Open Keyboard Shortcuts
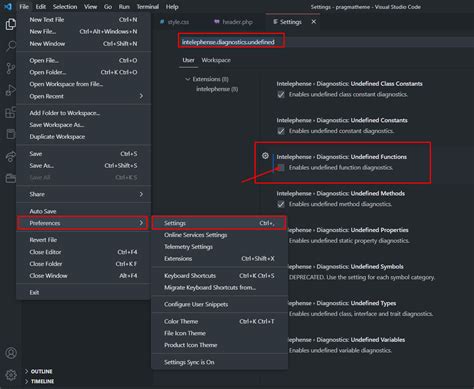474x389 pixels. pyautogui.click(x=220, y=276)
